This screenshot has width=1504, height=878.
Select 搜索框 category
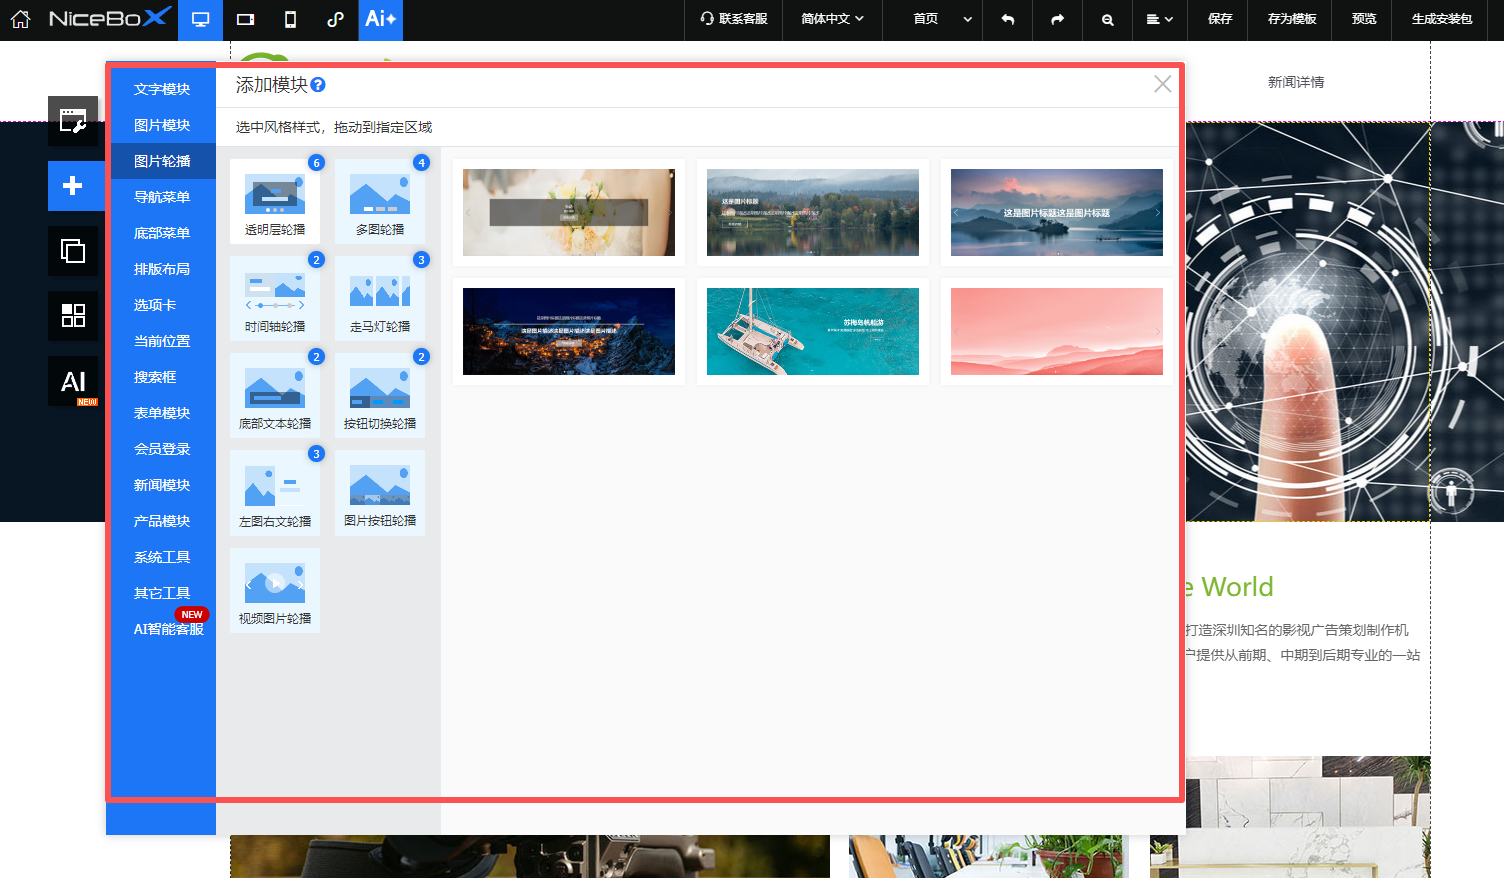[x=155, y=377]
